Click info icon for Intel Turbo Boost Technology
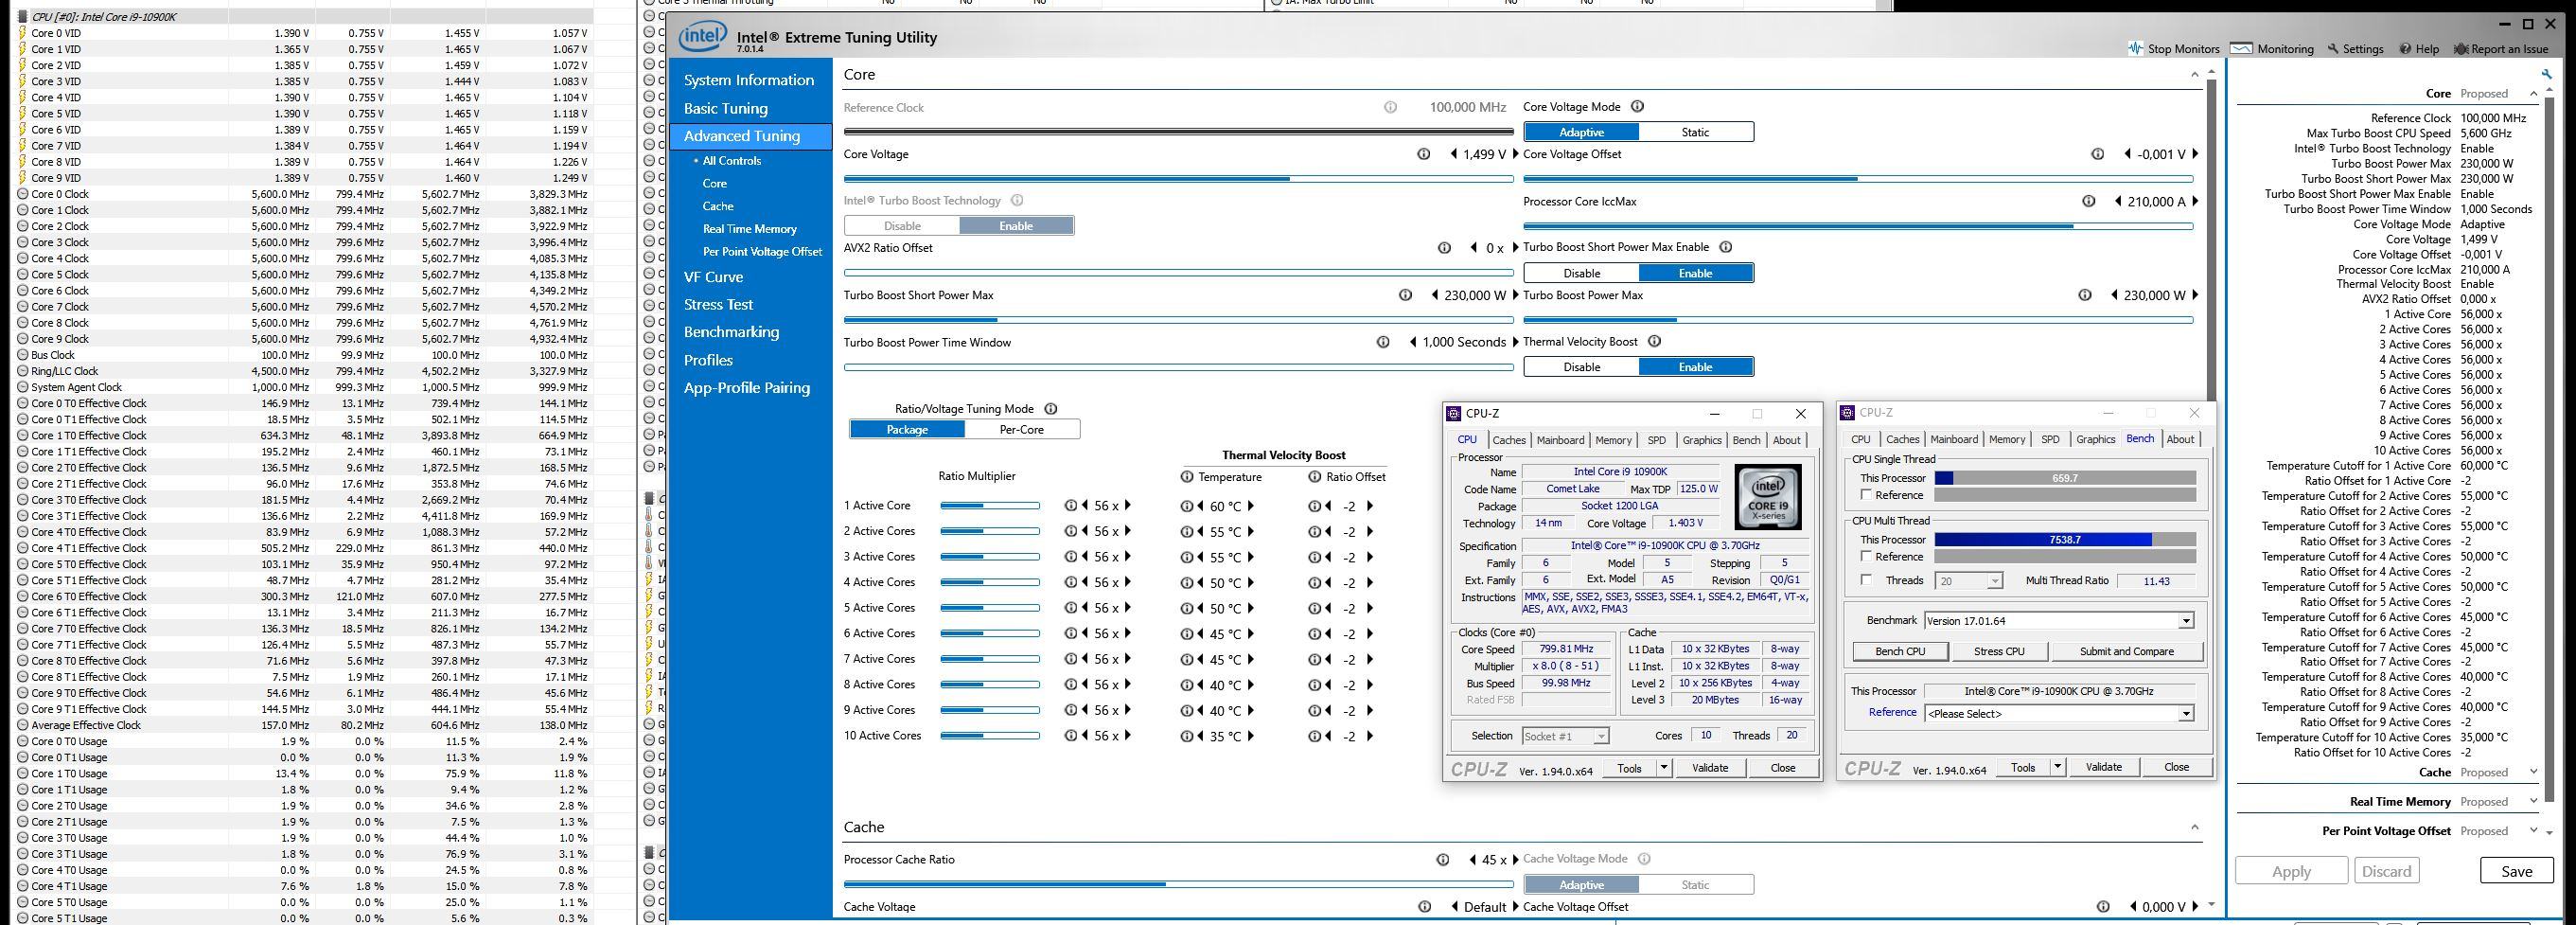This screenshot has height=925, width=2576. (x=1017, y=200)
